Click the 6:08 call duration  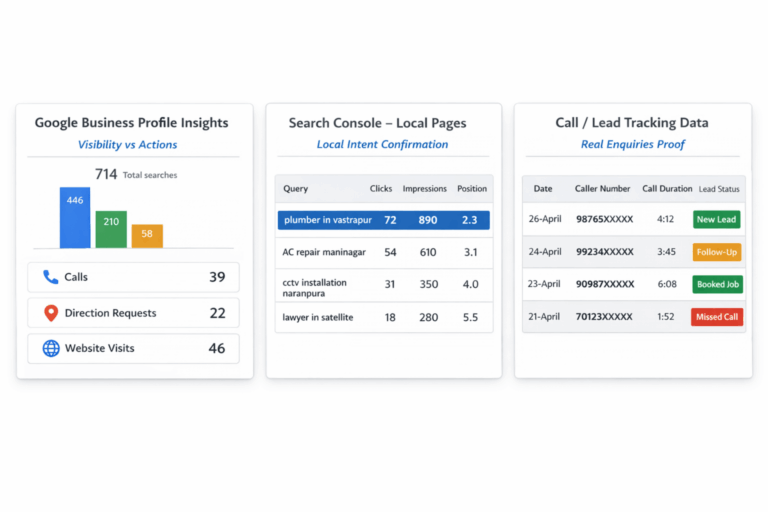coord(667,284)
